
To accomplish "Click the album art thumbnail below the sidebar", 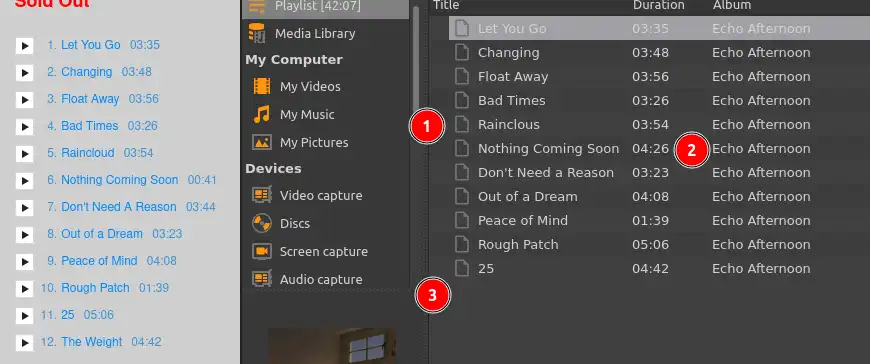I will [x=332, y=346].
